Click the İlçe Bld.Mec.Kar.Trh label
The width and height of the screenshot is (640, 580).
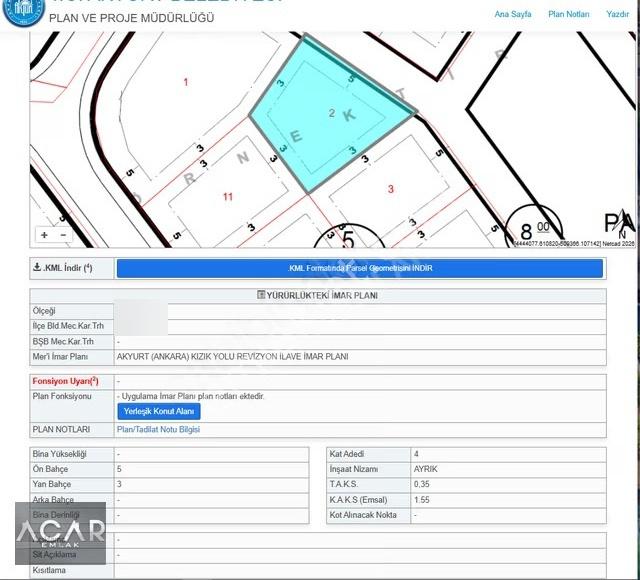click(68, 326)
